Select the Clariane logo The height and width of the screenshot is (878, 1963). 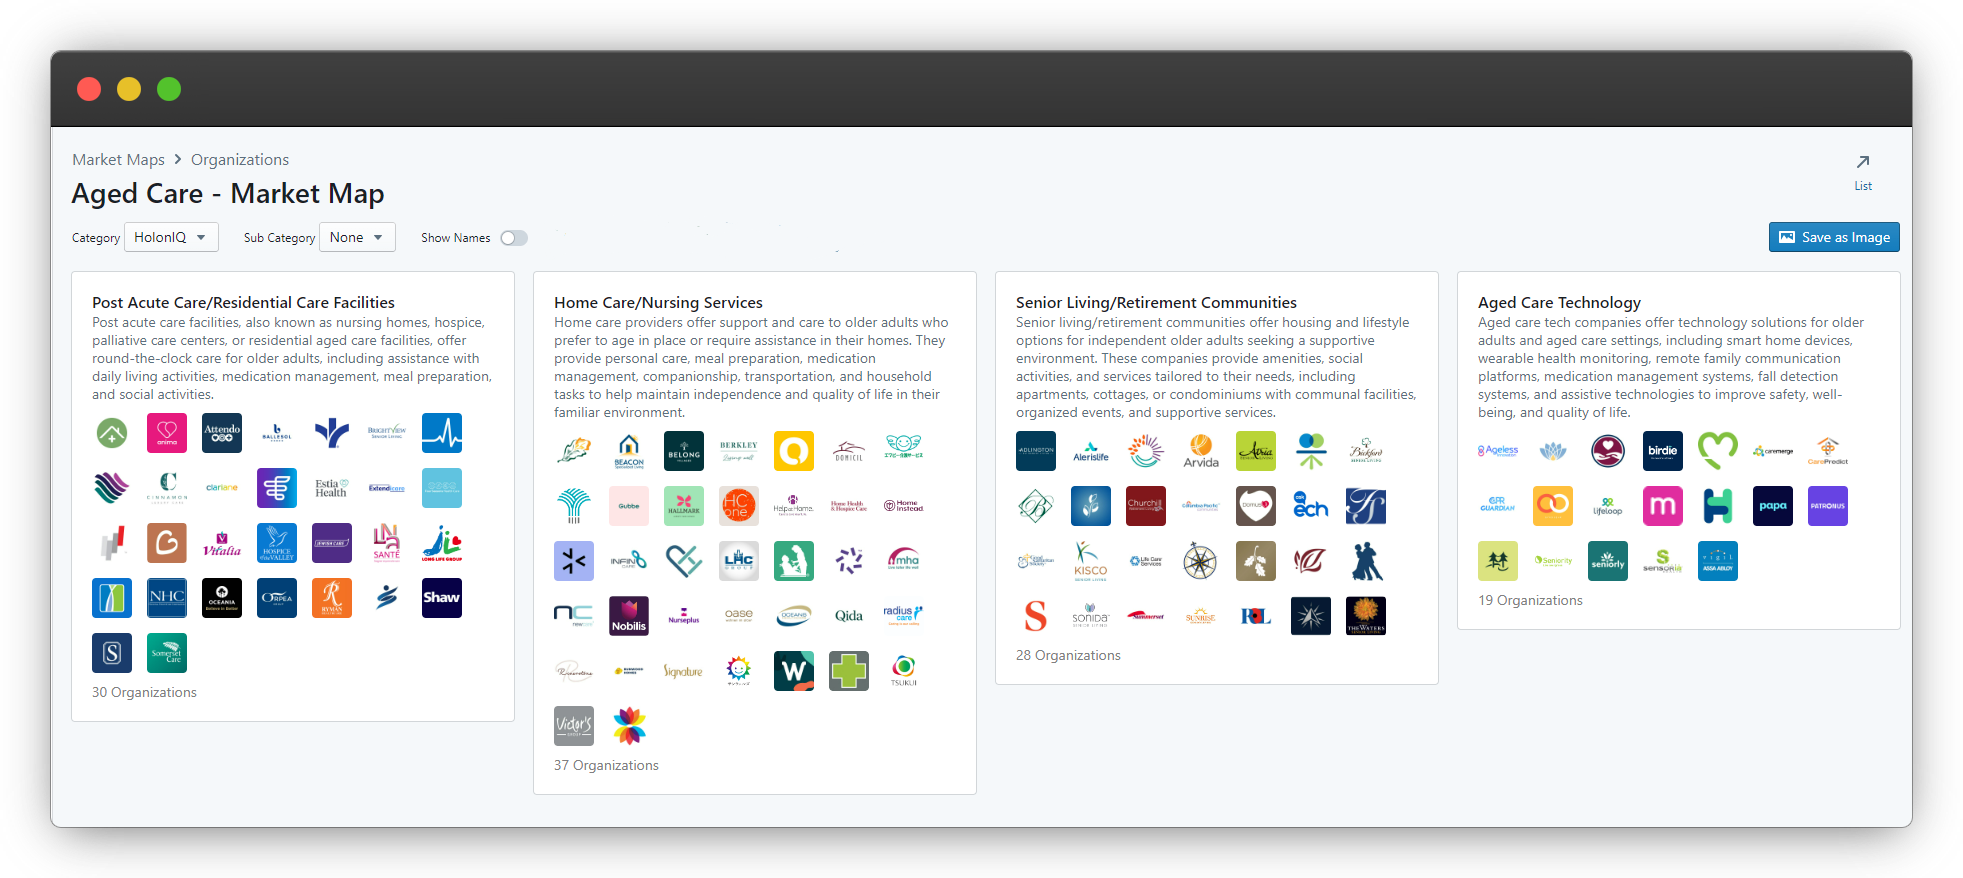[222, 488]
